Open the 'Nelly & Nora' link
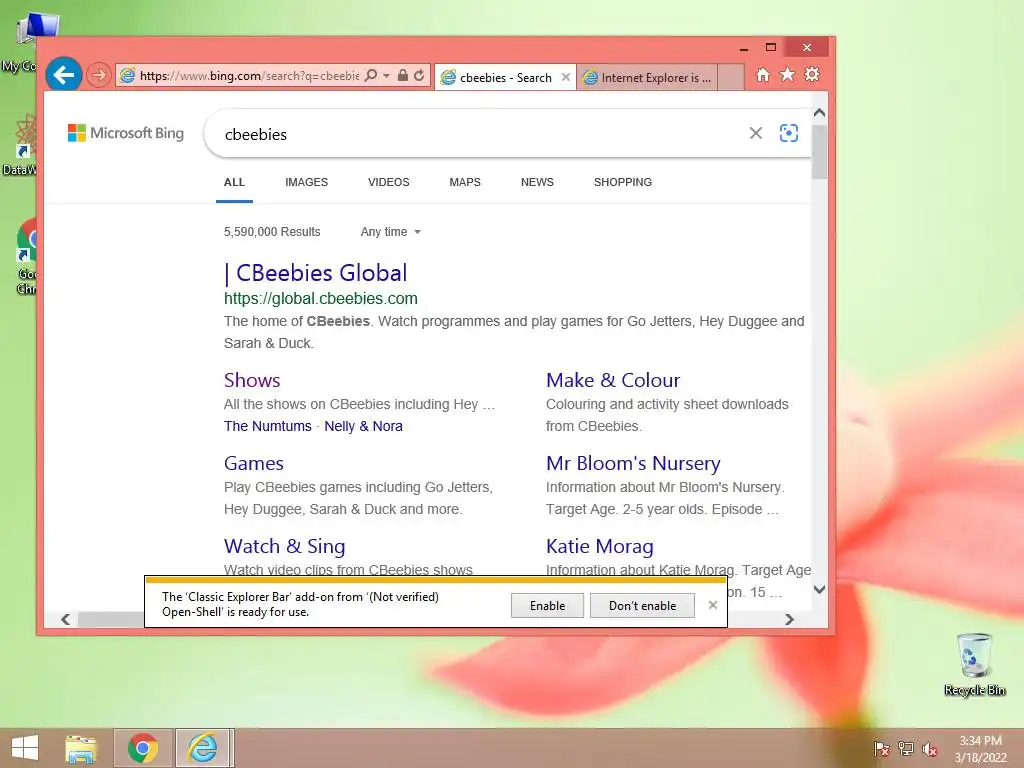1024x768 pixels. (x=363, y=426)
